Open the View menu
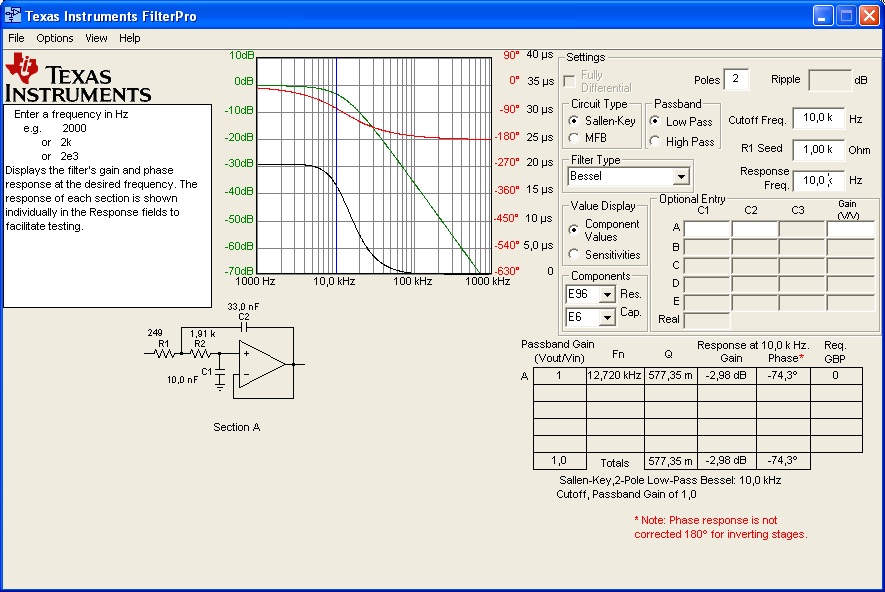 pos(96,38)
